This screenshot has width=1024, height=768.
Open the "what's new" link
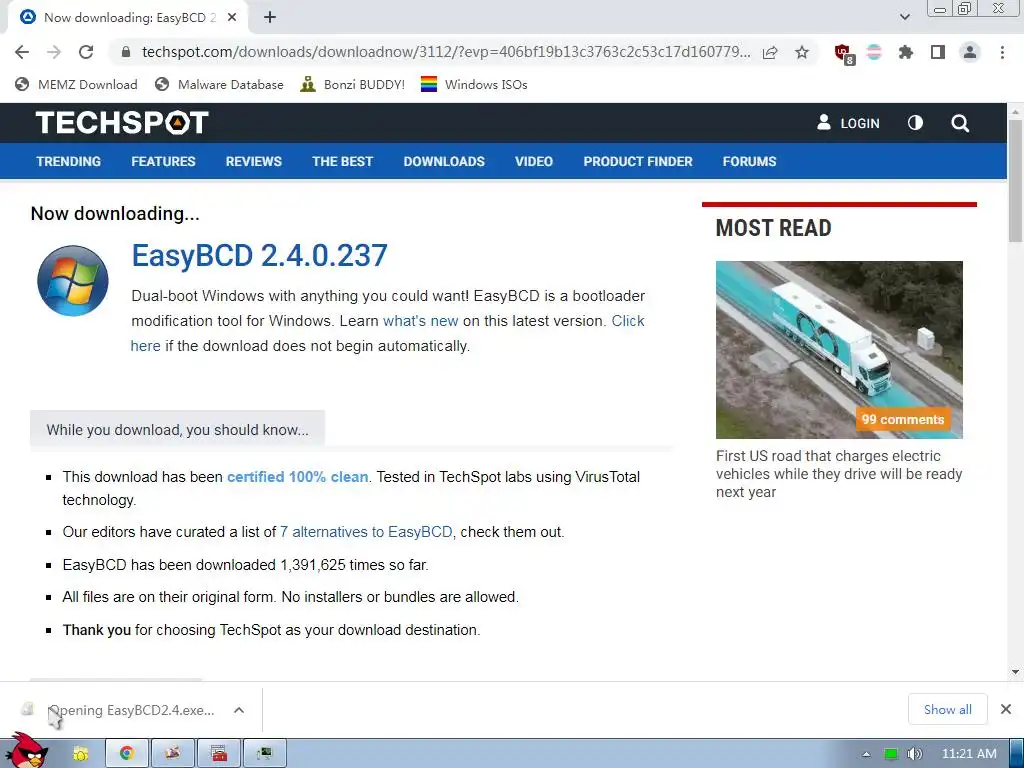(x=421, y=321)
